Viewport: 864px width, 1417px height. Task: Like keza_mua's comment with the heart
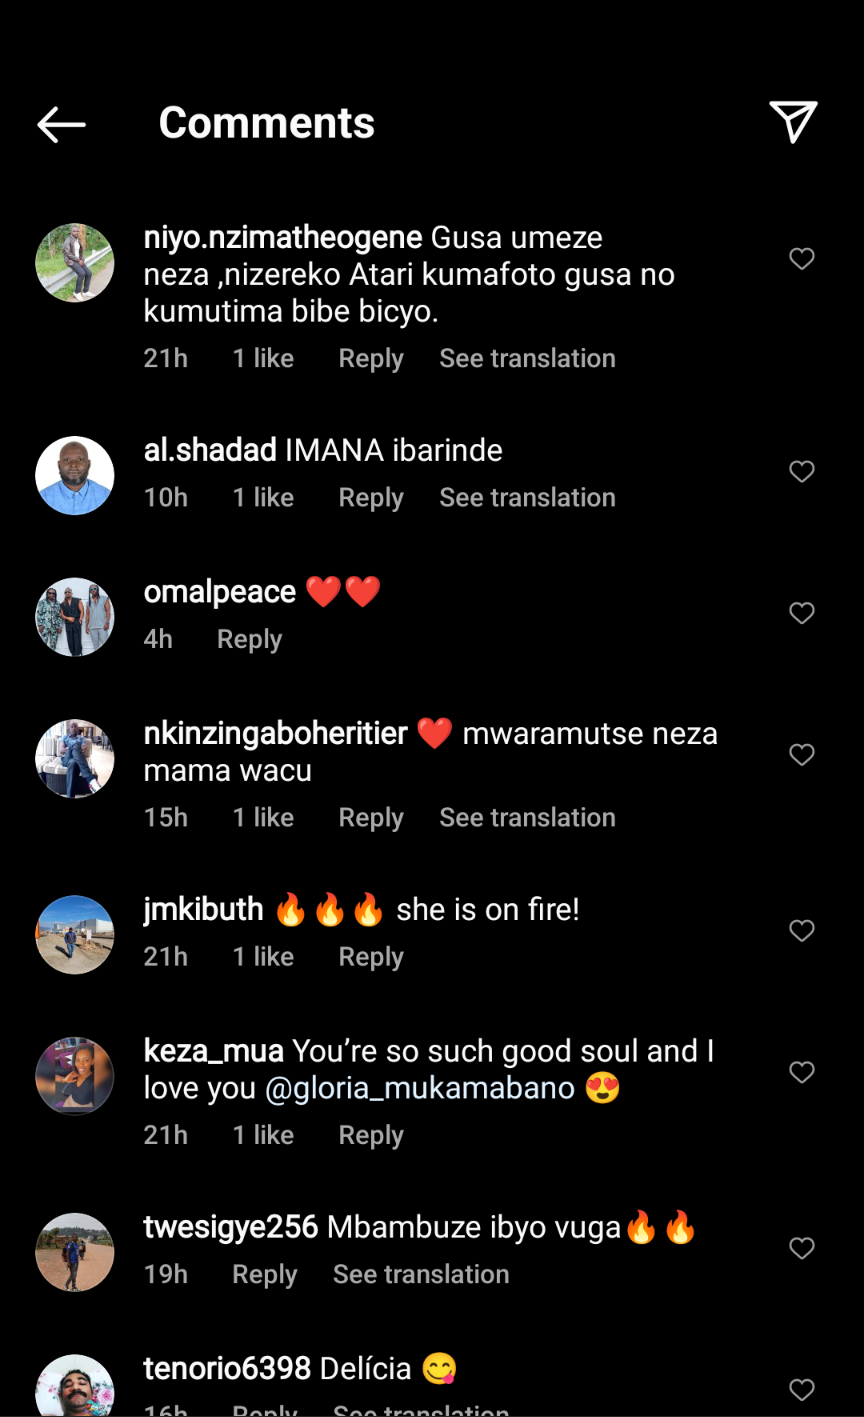802,1072
